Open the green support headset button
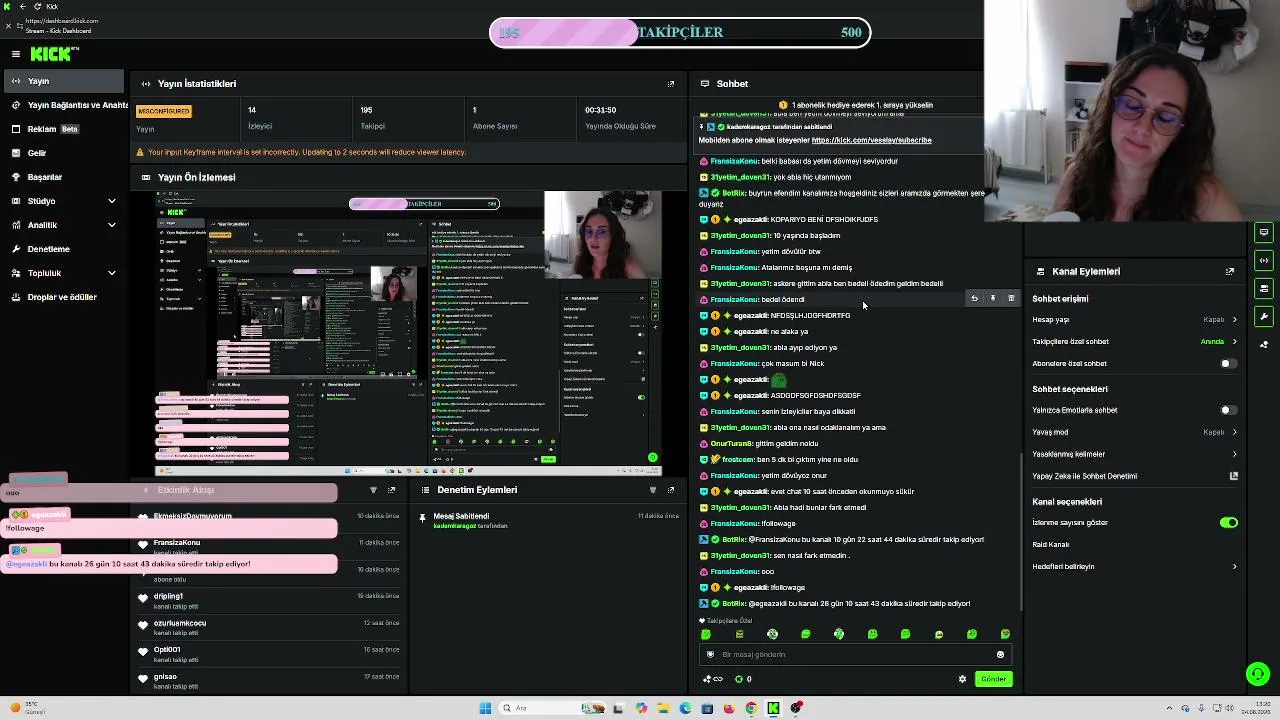Image resolution: width=1280 pixels, height=720 pixels. [x=1258, y=674]
